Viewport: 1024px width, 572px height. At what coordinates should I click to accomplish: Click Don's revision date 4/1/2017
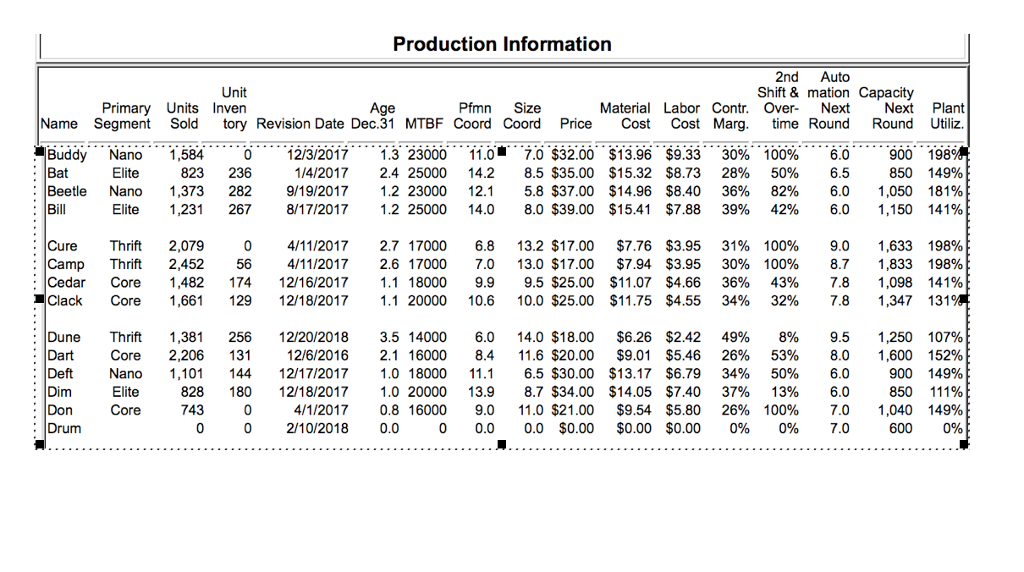(x=322, y=410)
